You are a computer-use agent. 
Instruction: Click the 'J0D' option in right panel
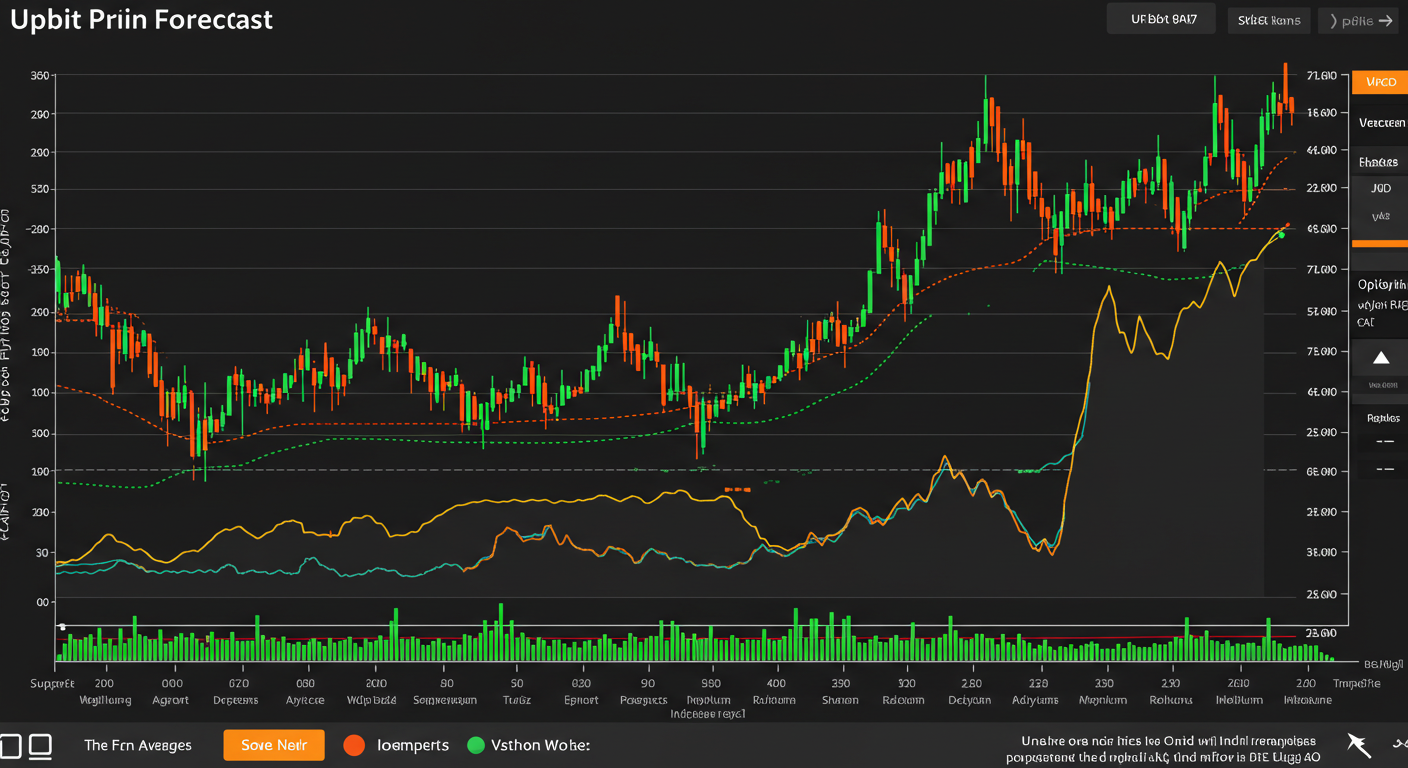[x=1380, y=188]
